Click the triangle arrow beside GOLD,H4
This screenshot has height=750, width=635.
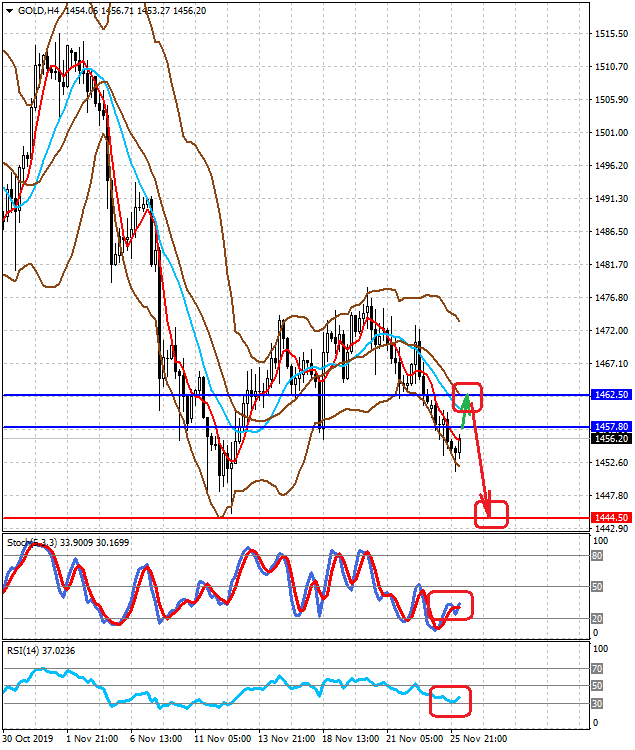pyautogui.click(x=9, y=10)
